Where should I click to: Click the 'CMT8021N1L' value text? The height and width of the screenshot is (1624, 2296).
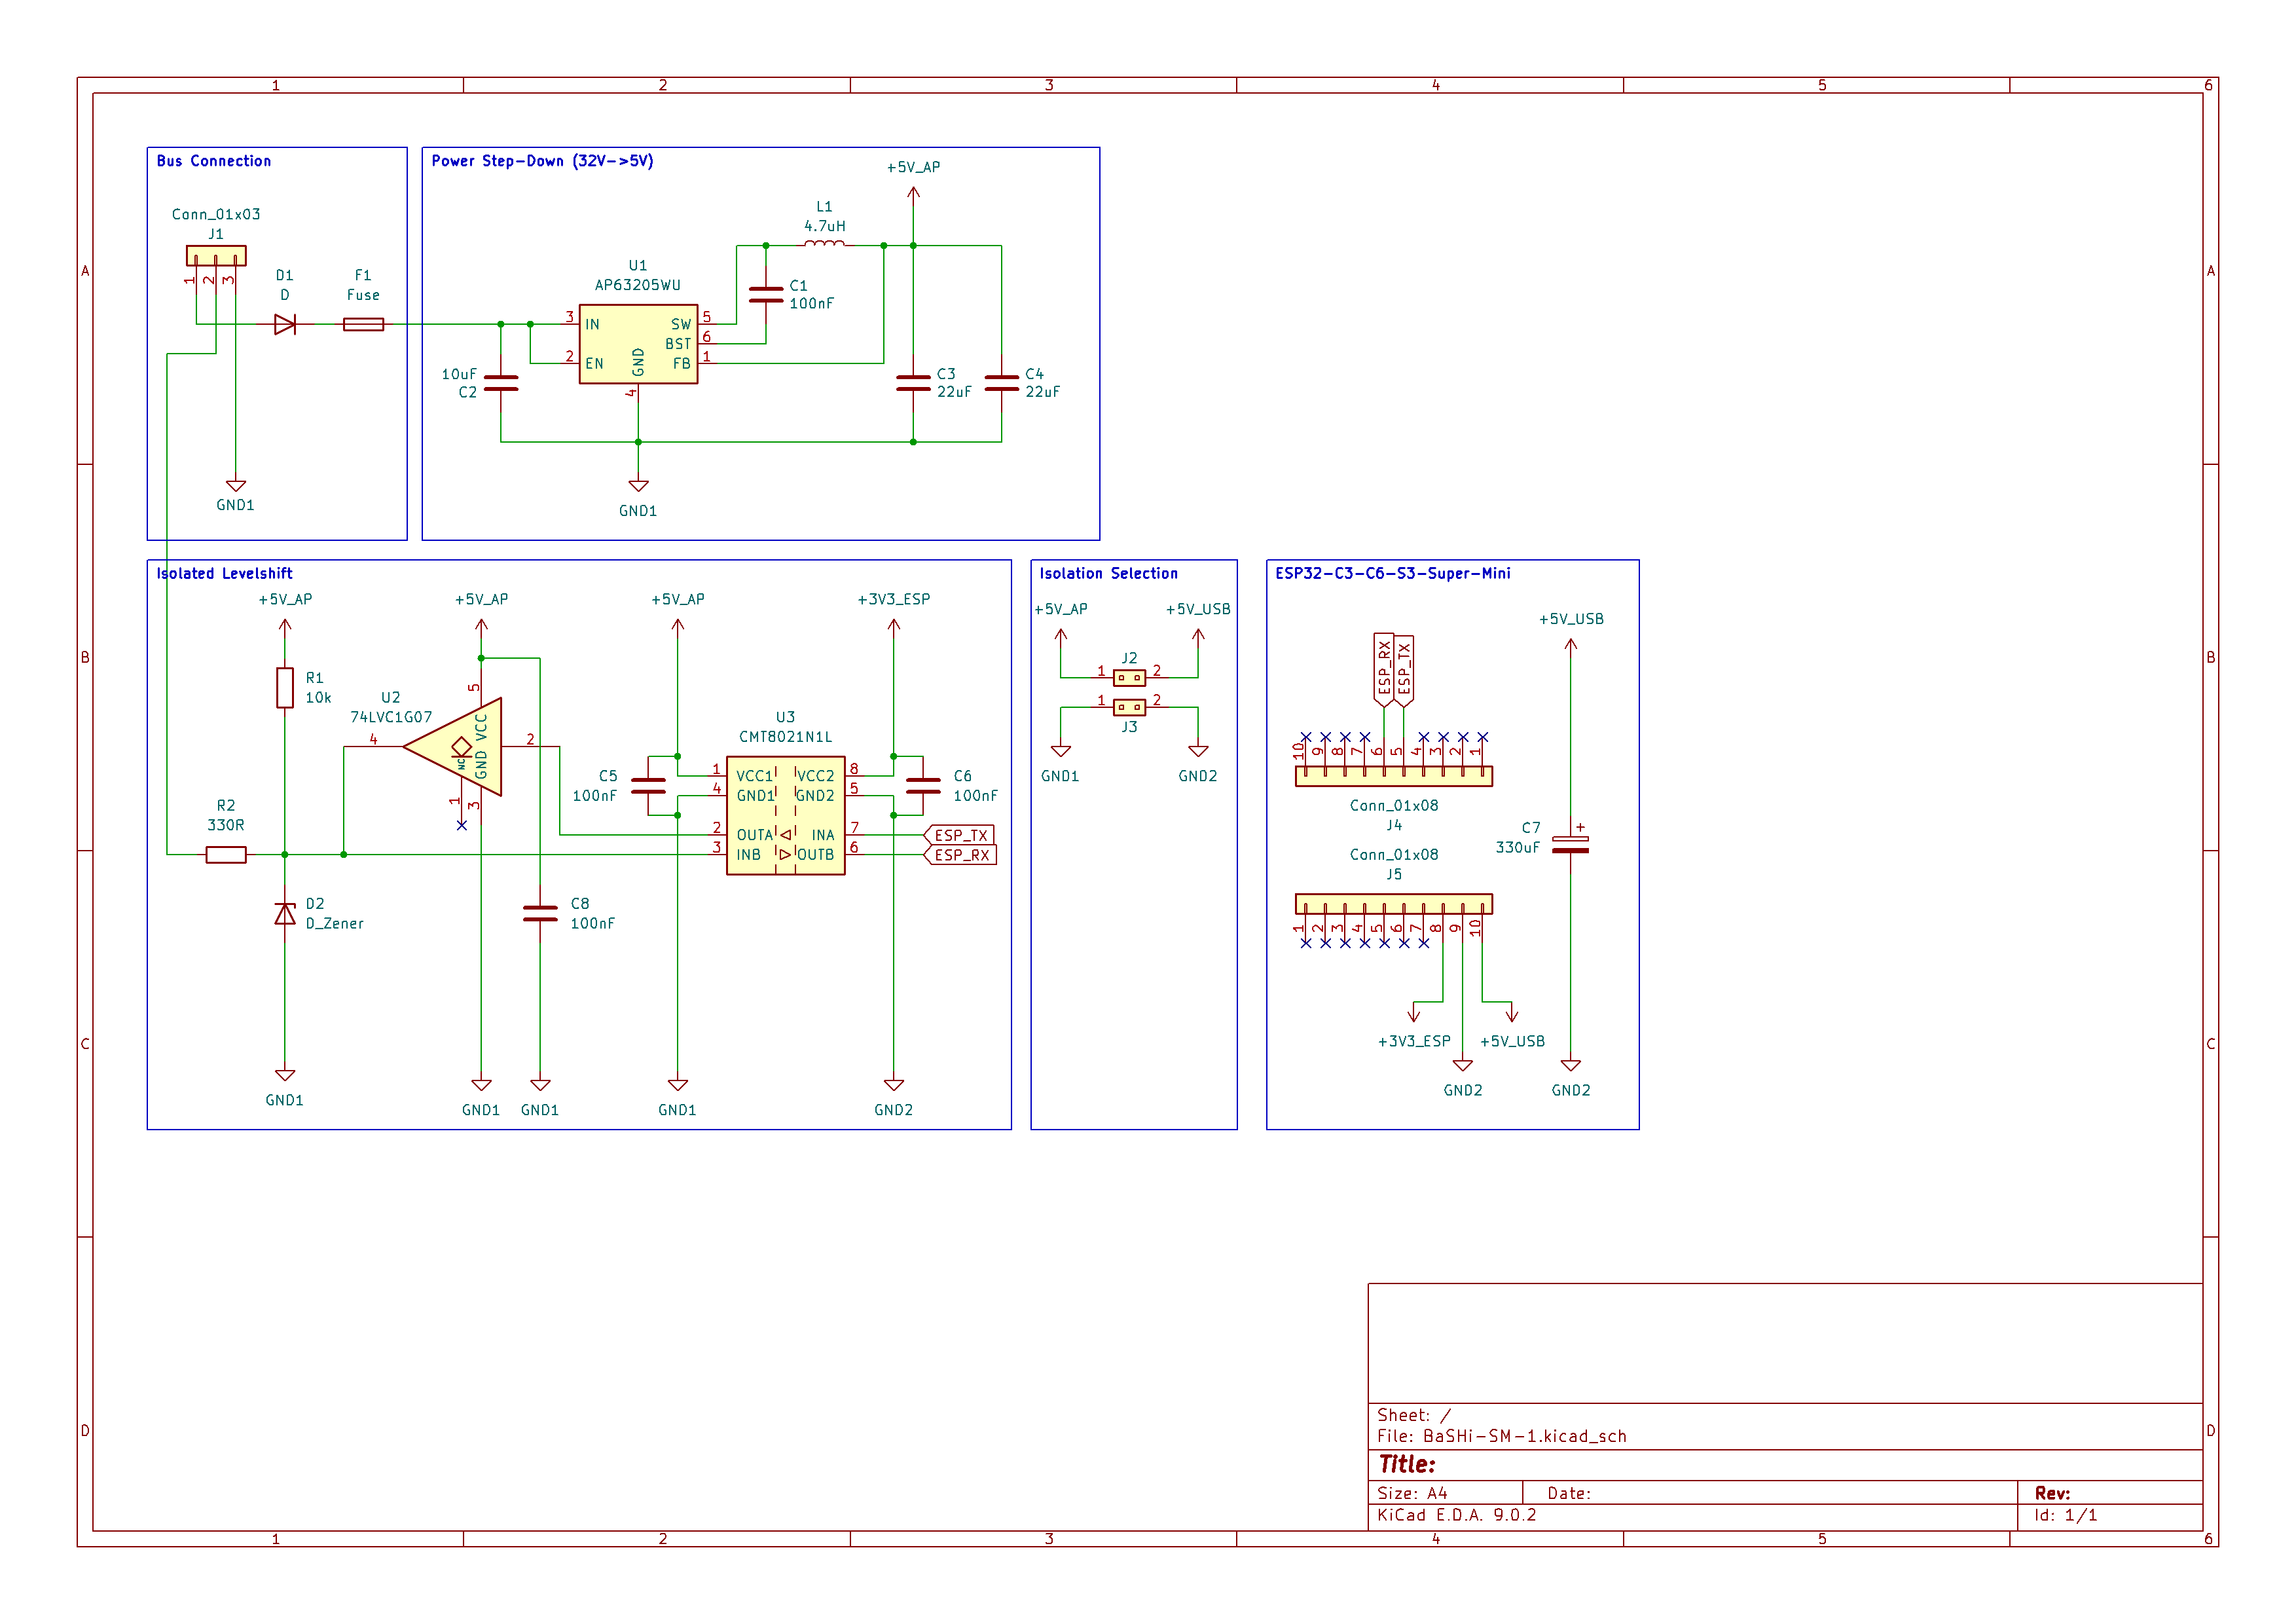(x=786, y=737)
